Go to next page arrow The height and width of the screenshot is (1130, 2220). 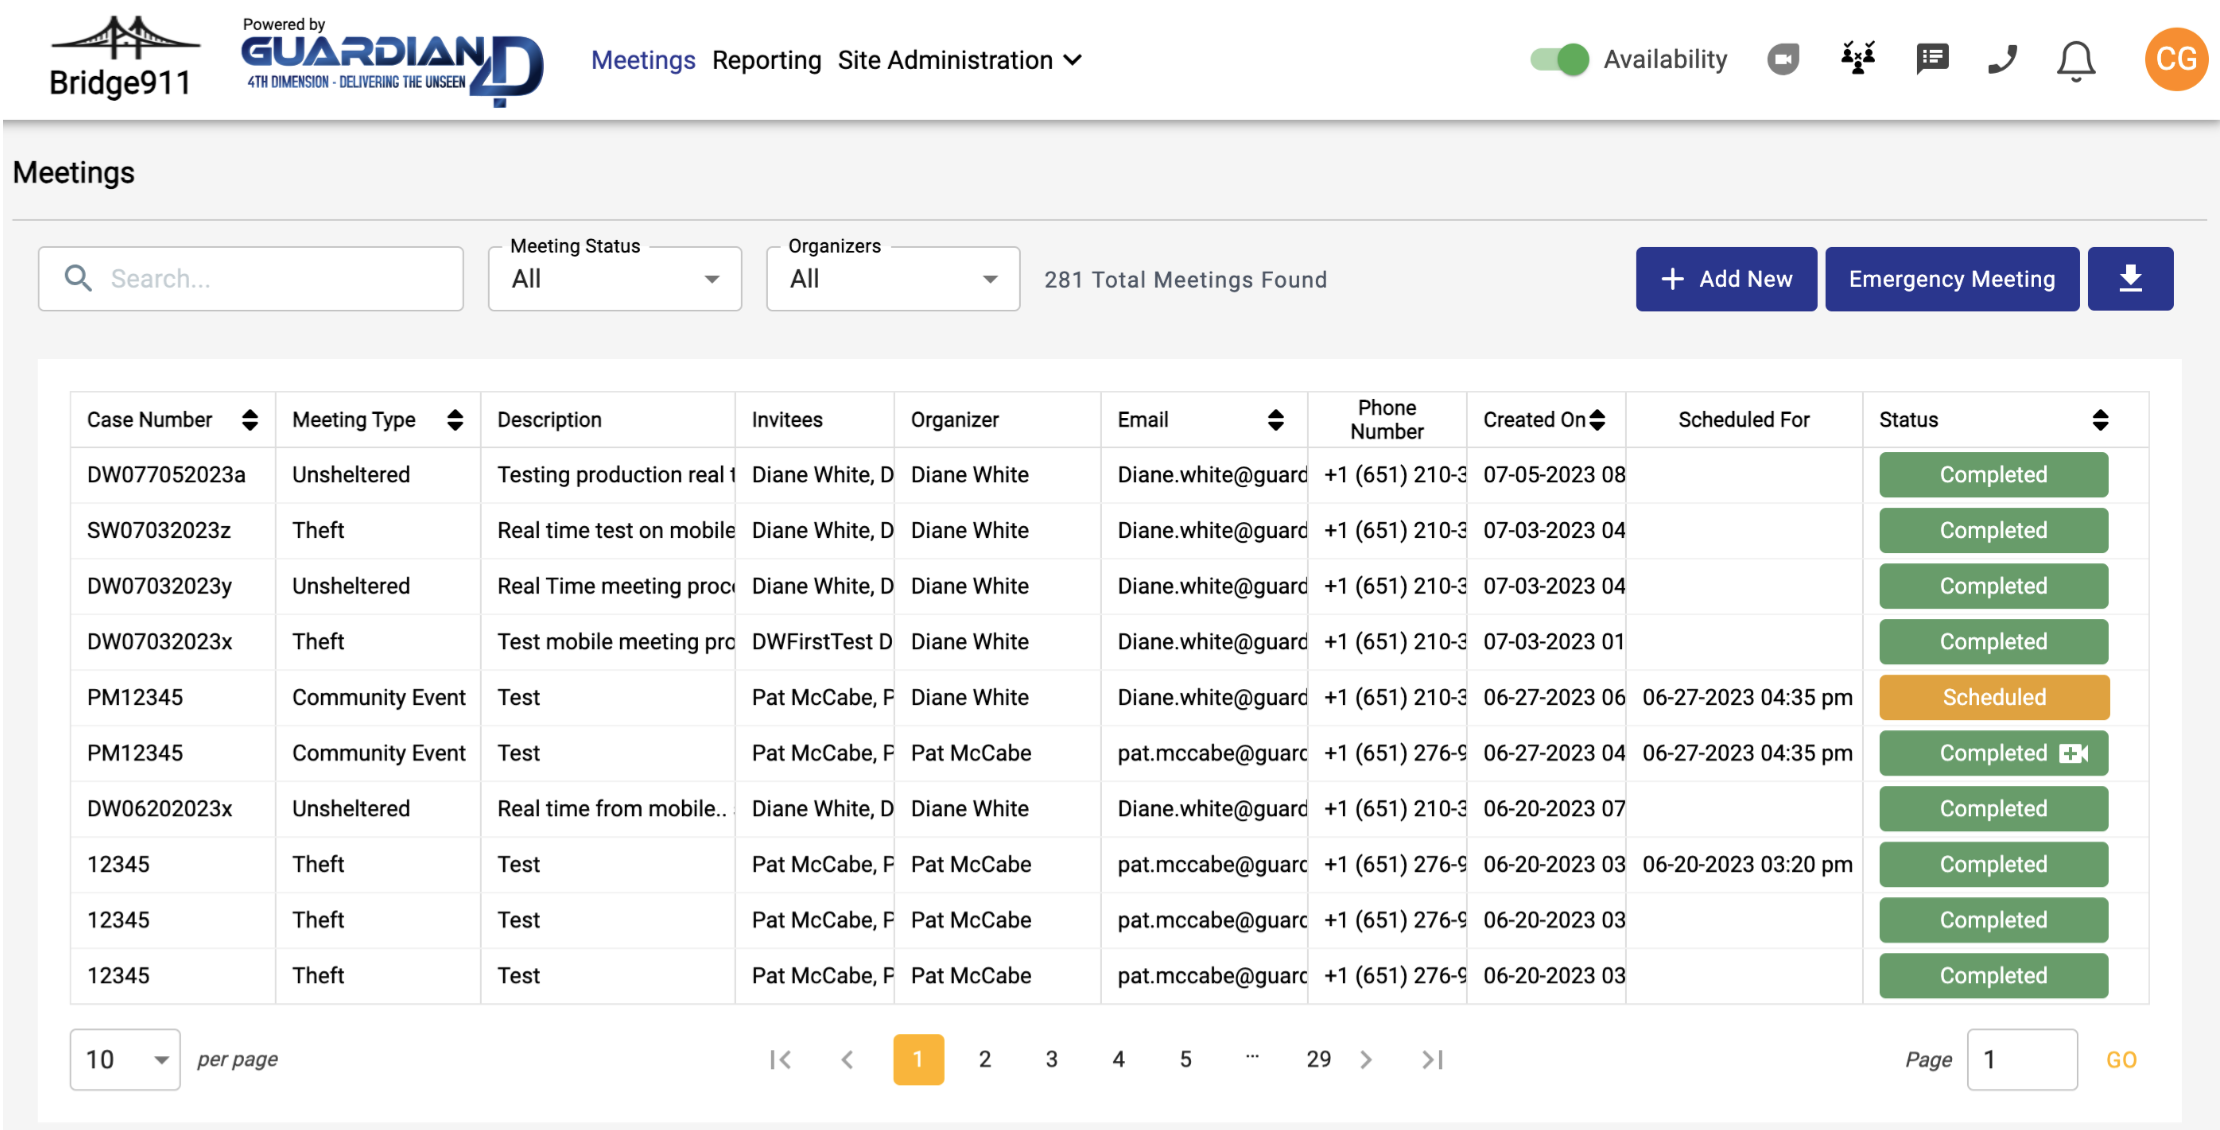1366,1059
